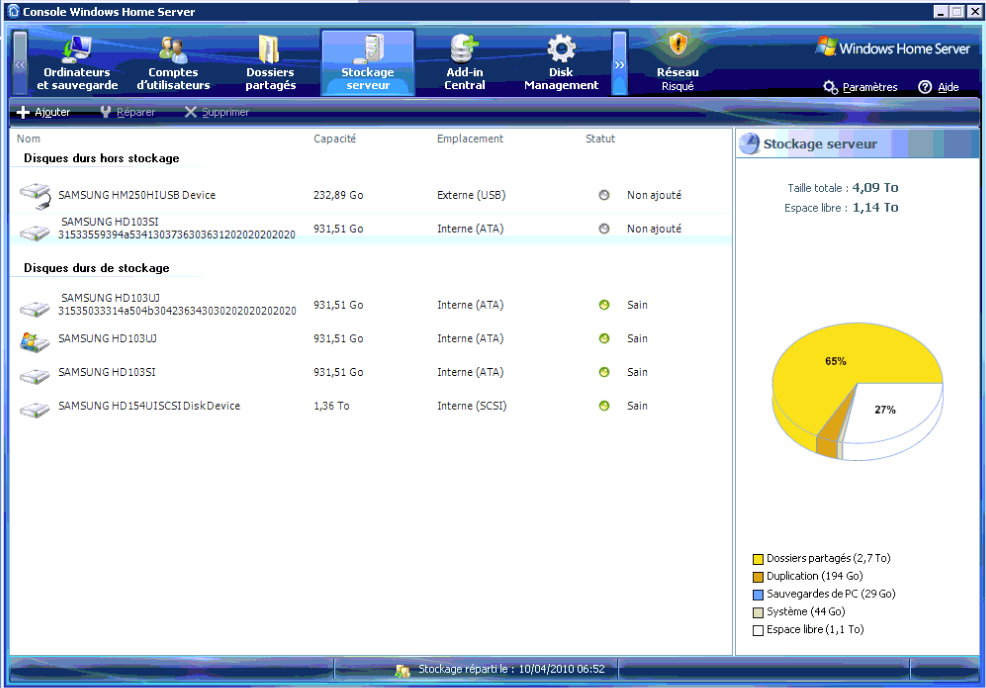Viewport: 986px width, 688px height.
Task: Click Disques durs hors stockage heading
Action: 101,158
